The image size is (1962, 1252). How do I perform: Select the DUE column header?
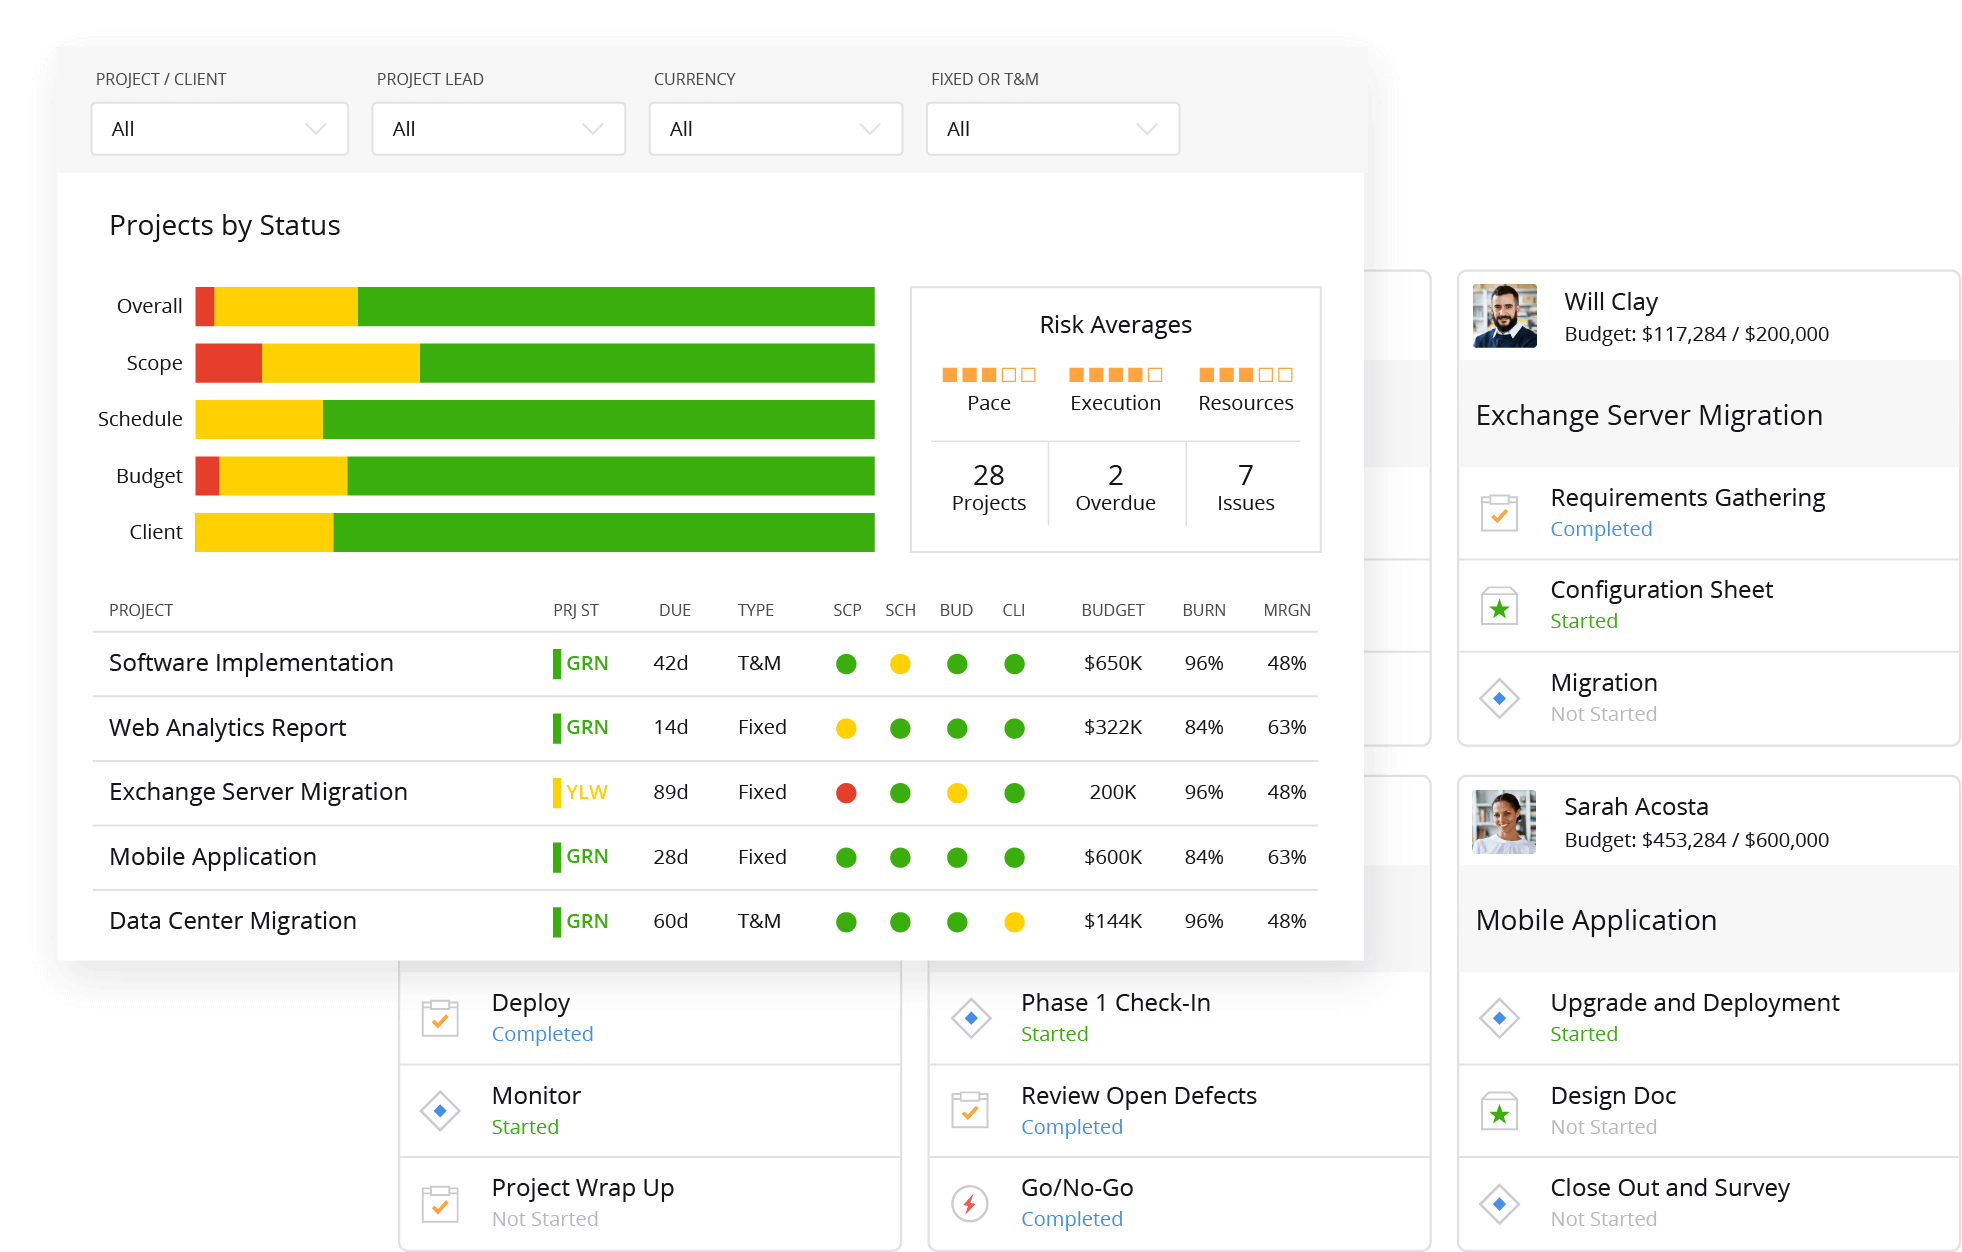pyautogui.click(x=675, y=609)
